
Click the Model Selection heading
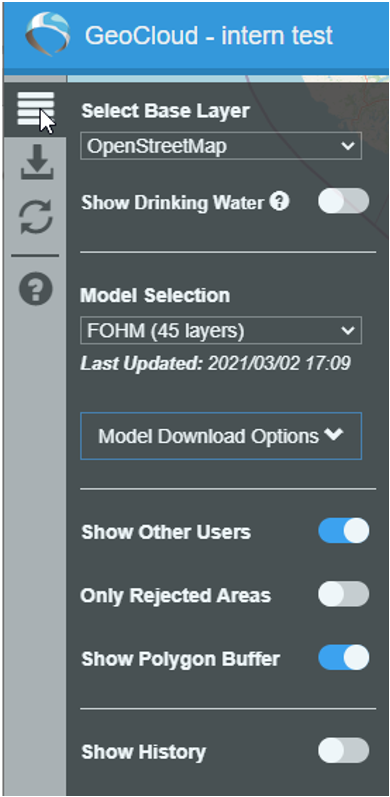[x=155, y=295]
